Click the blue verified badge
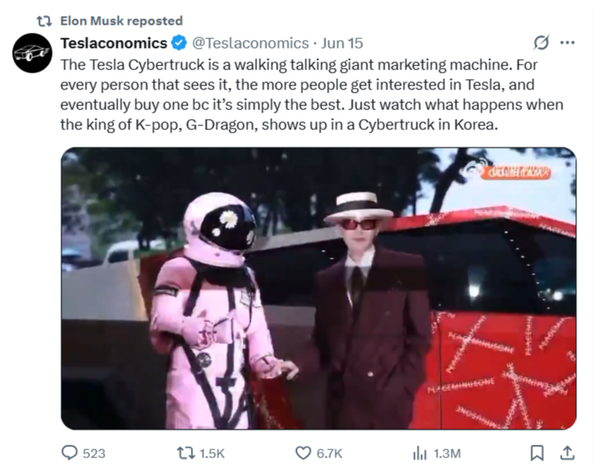600x471 pixels. (178, 43)
